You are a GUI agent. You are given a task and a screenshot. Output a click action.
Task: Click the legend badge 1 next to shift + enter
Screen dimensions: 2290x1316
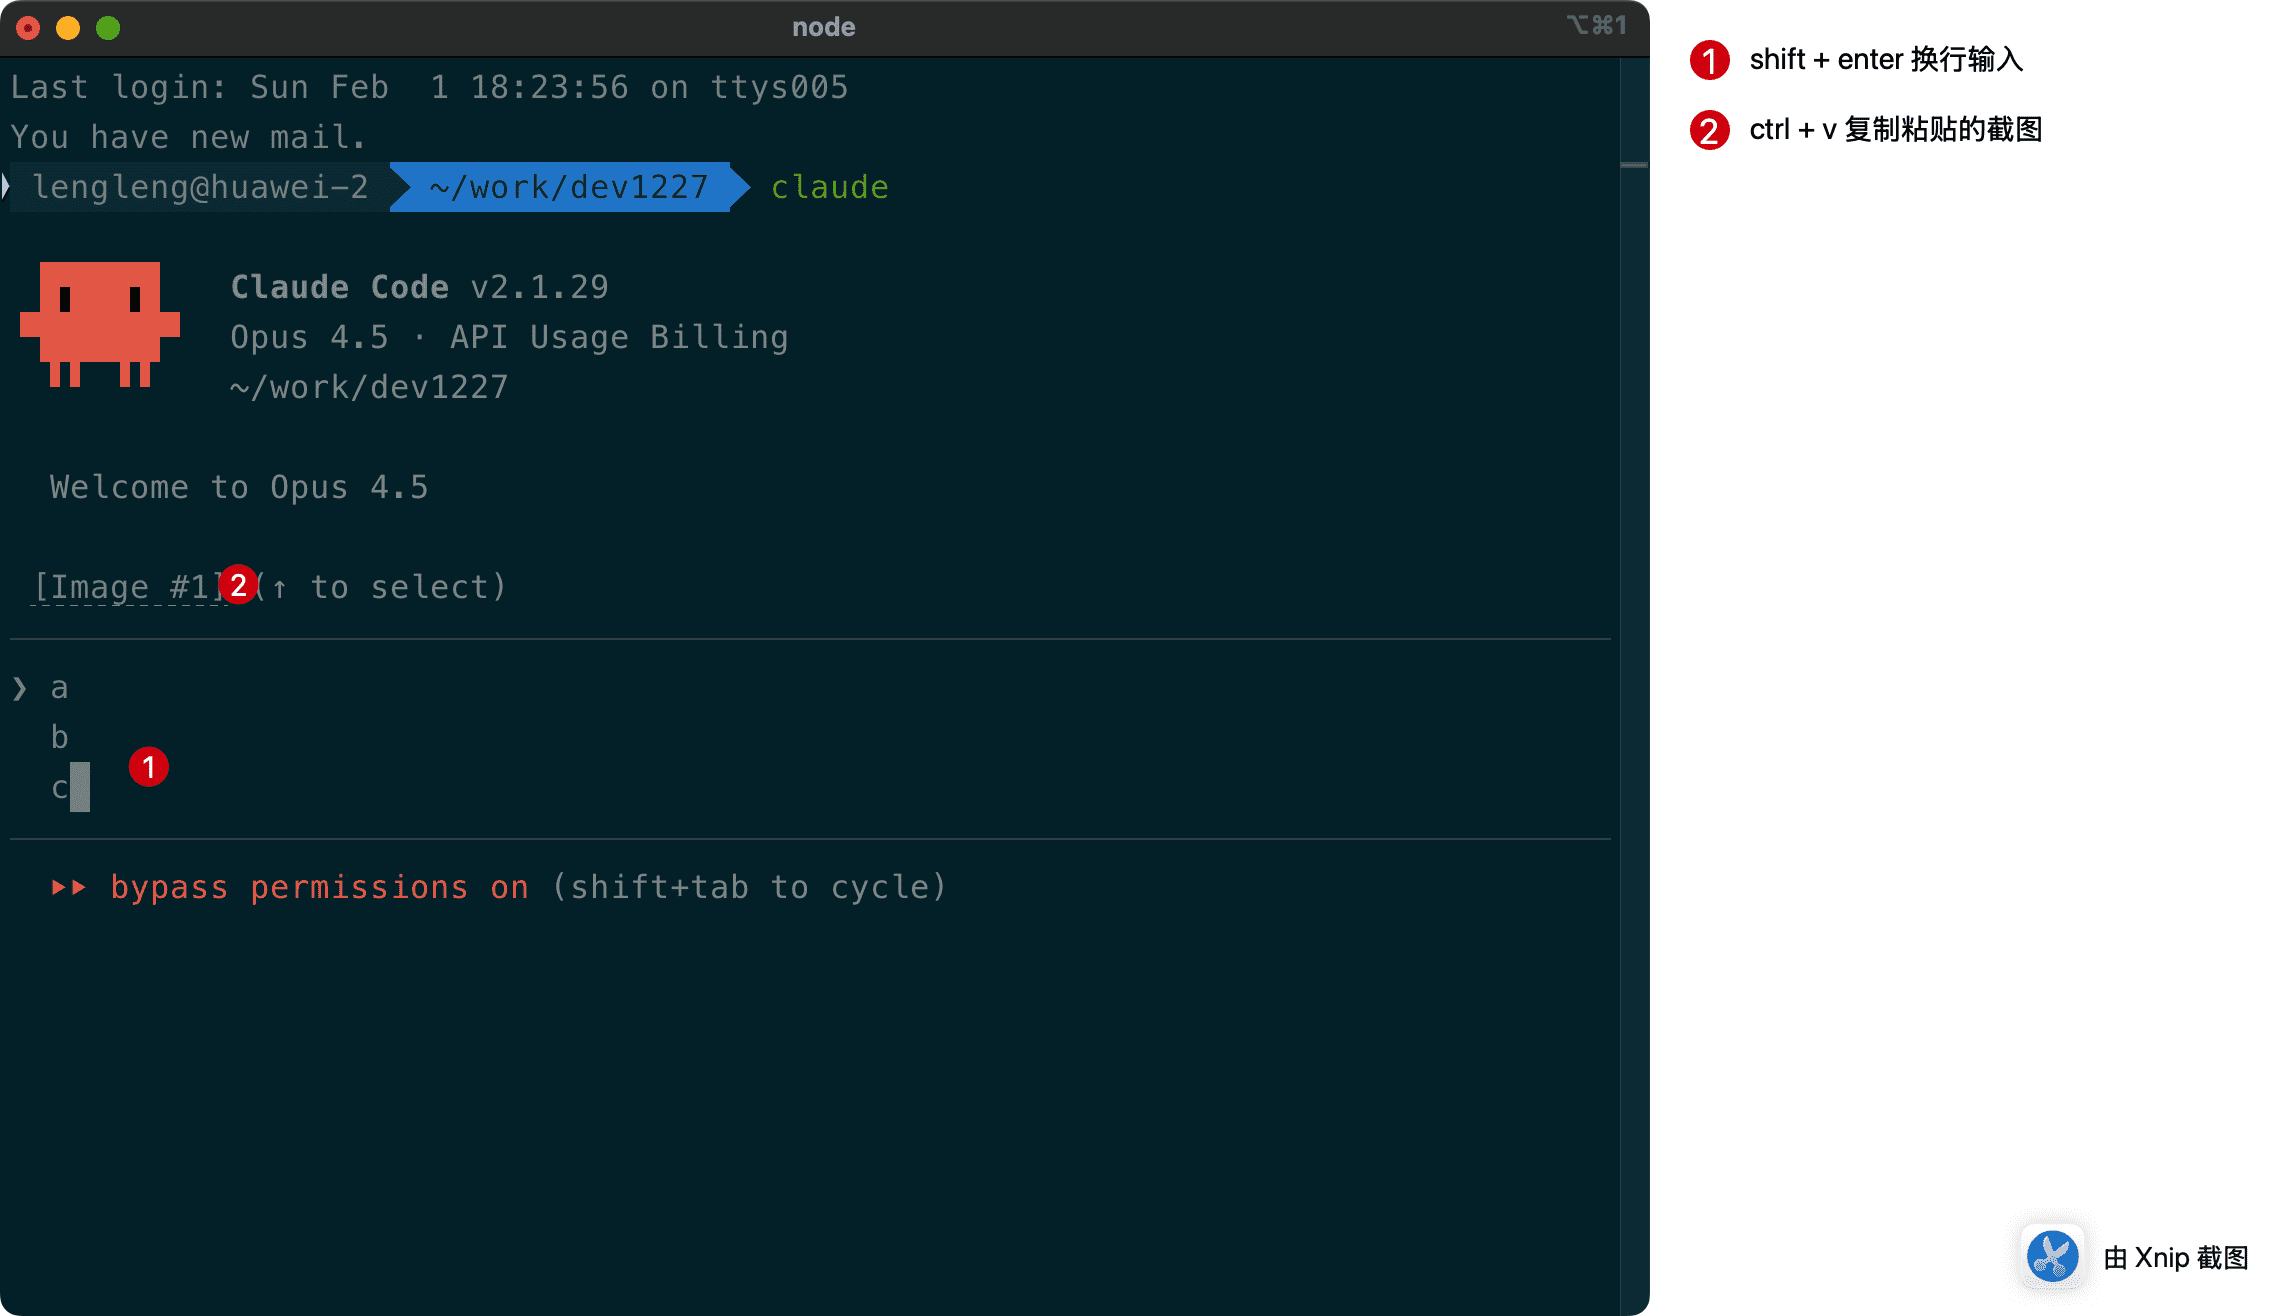(1709, 60)
